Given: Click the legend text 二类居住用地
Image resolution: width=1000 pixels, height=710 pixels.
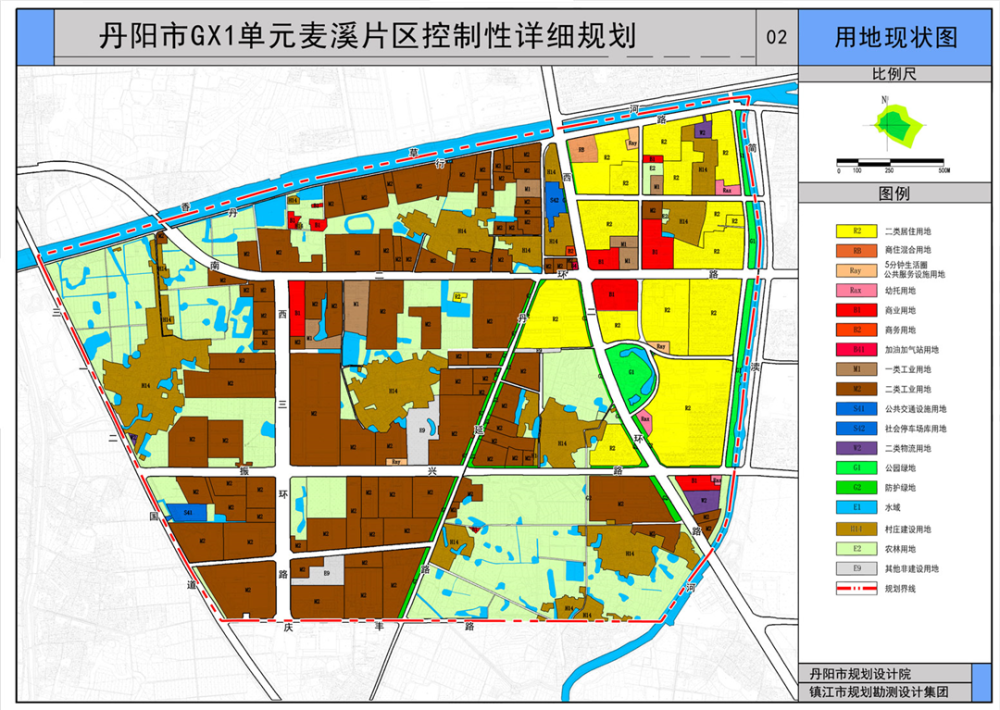Looking at the screenshot, I should pos(908,232).
